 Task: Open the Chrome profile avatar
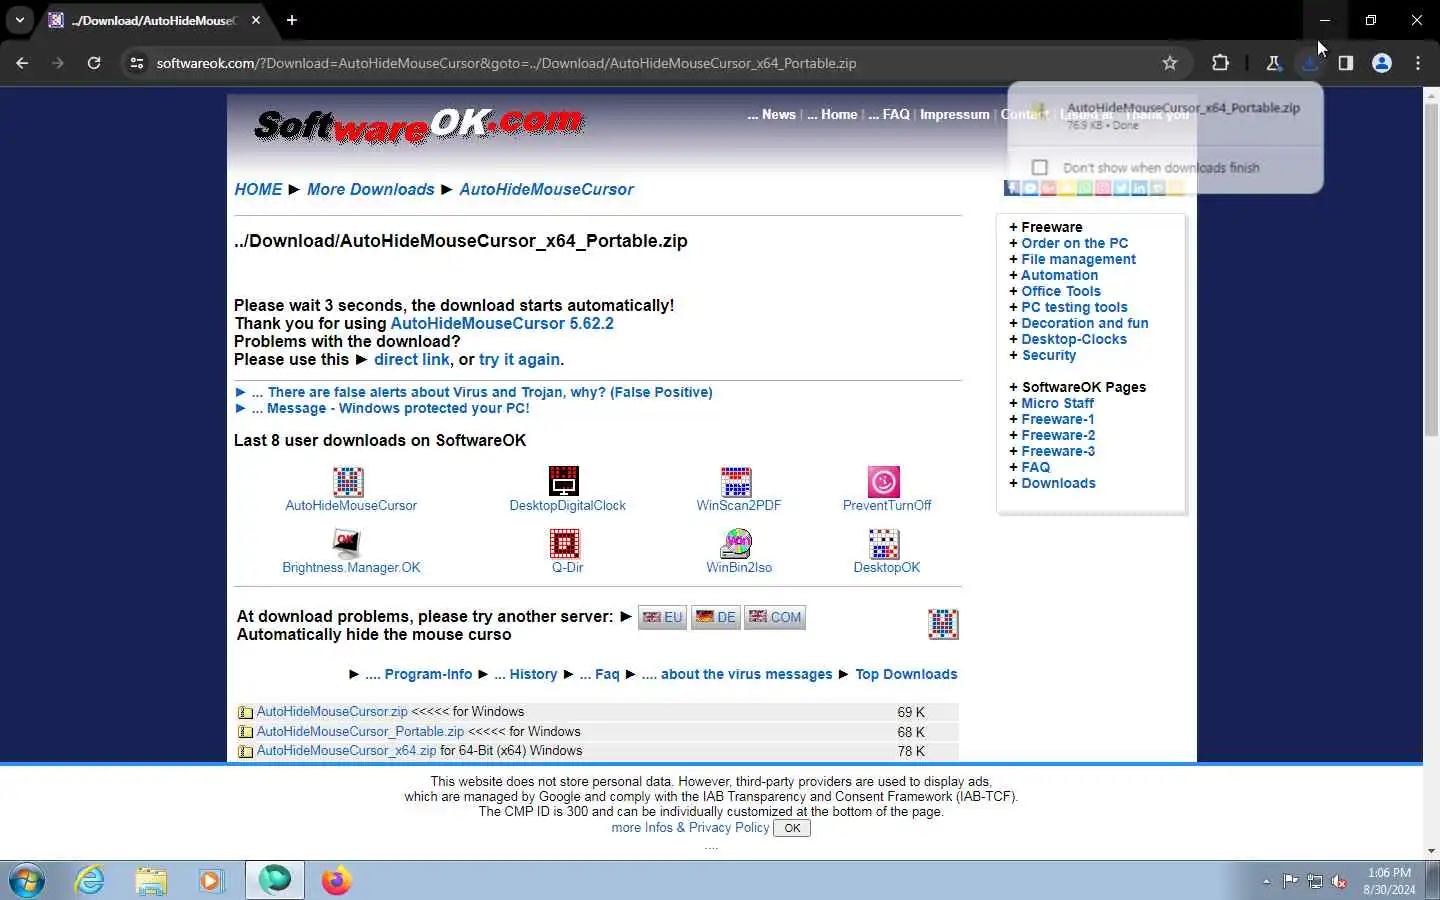(1382, 63)
